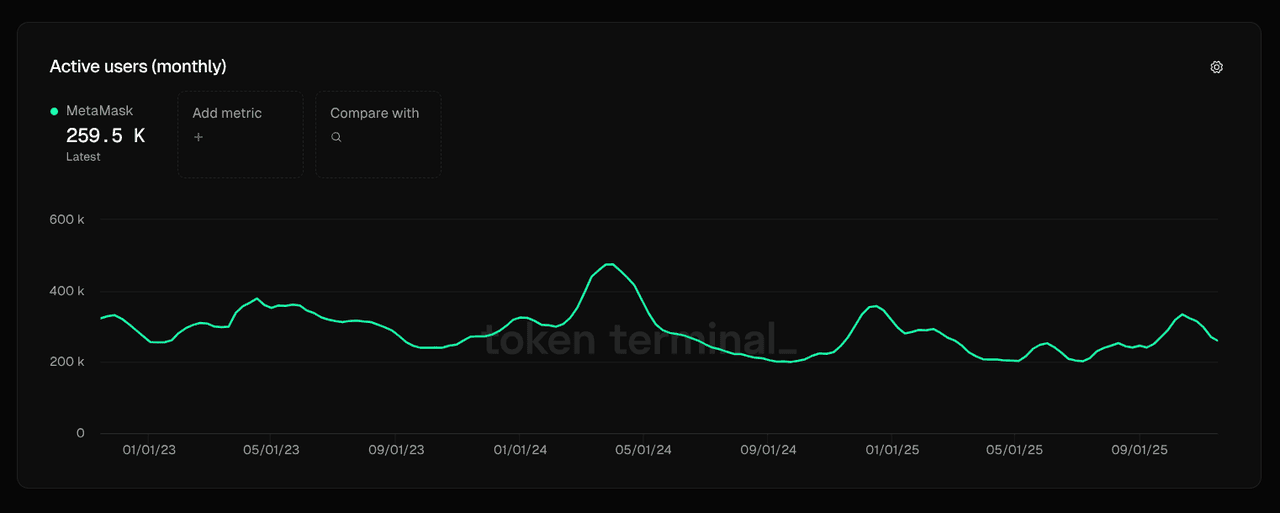Click the 600 k y-axis label
Viewport: 1280px width, 513px height.
(x=67, y=219)
